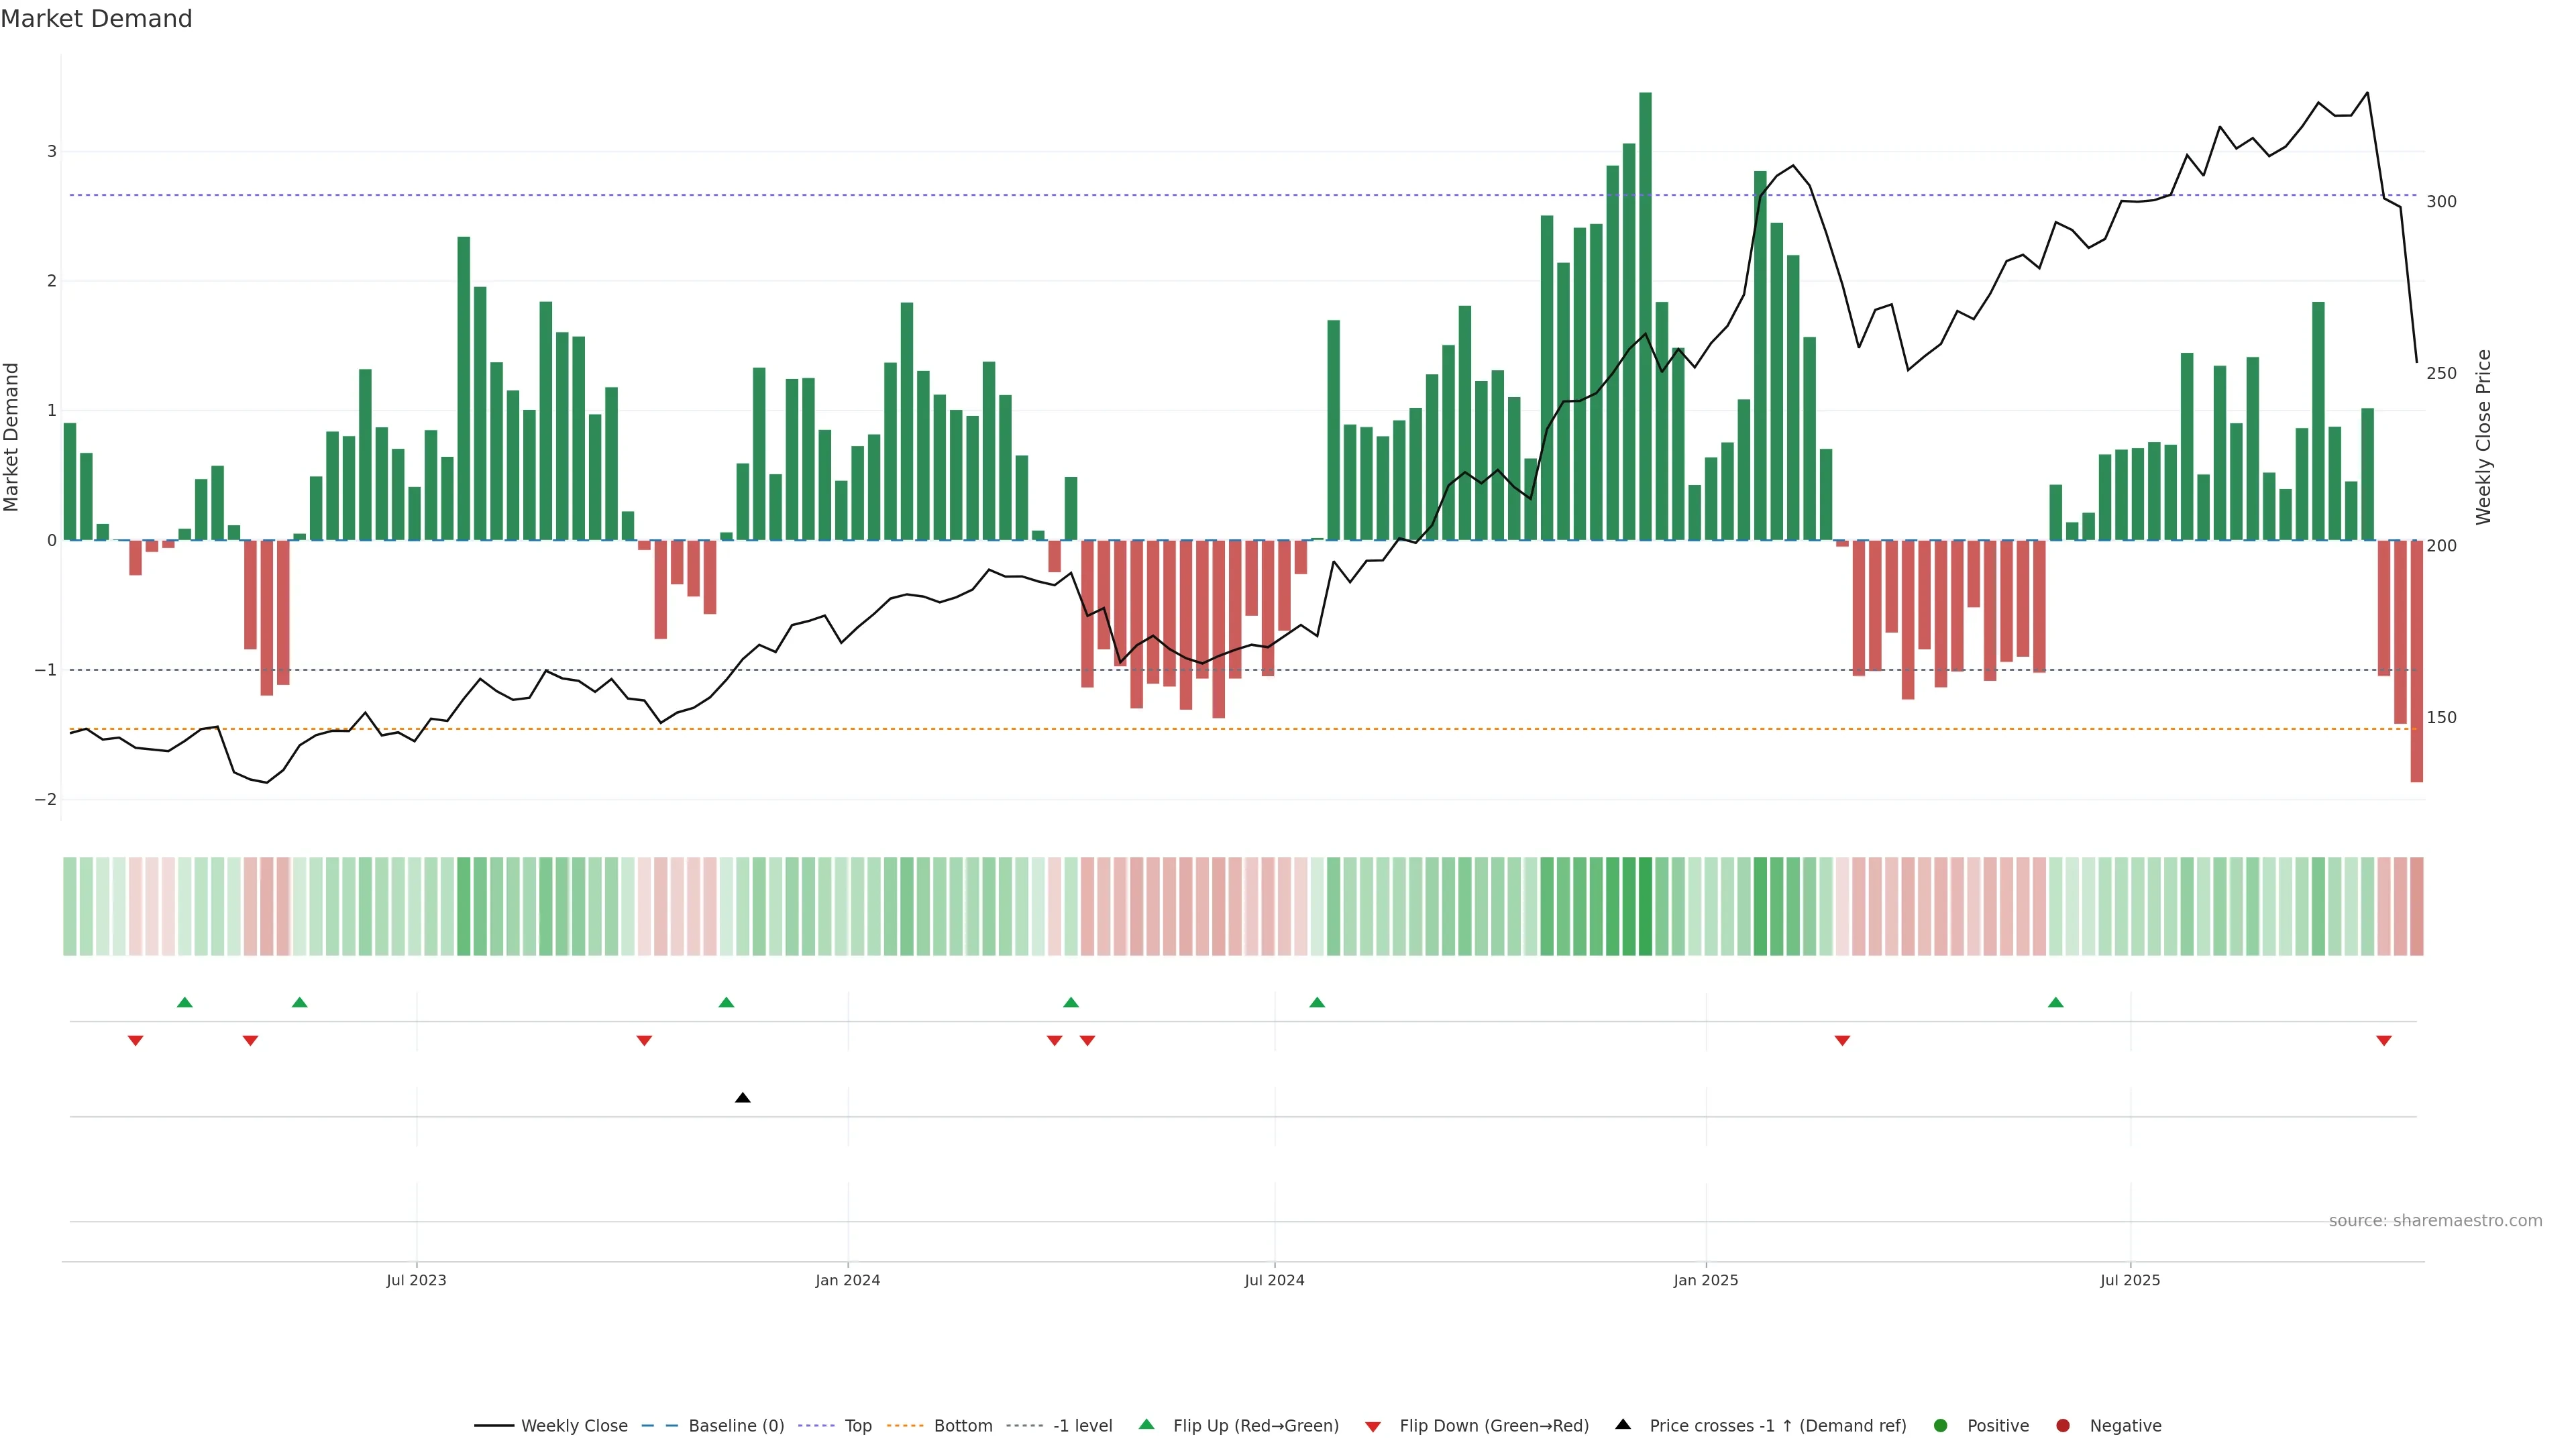
Task: Hide the Top line via legend
Action: [857, 1426]
